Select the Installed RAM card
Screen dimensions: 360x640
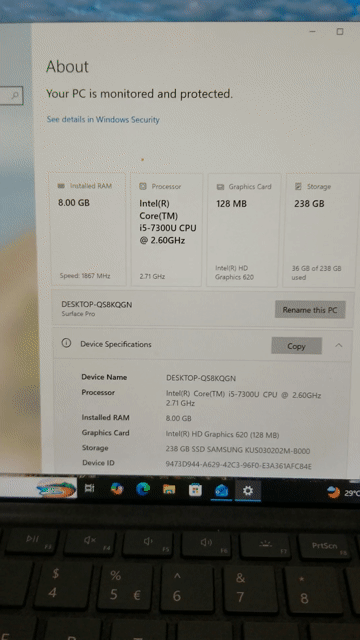pos(87,230)
